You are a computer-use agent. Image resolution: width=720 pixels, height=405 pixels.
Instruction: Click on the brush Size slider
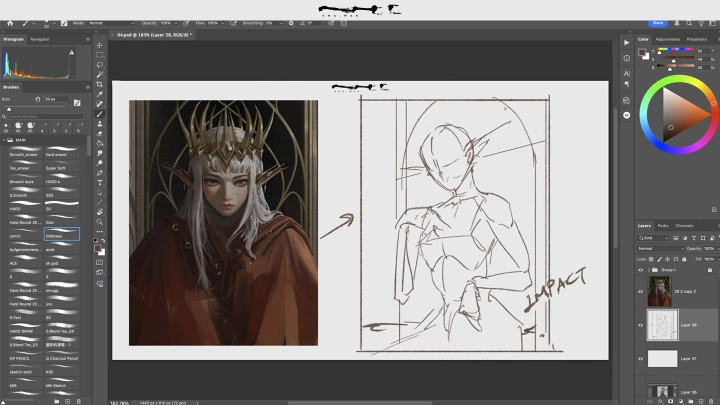(x=34, y=109)
